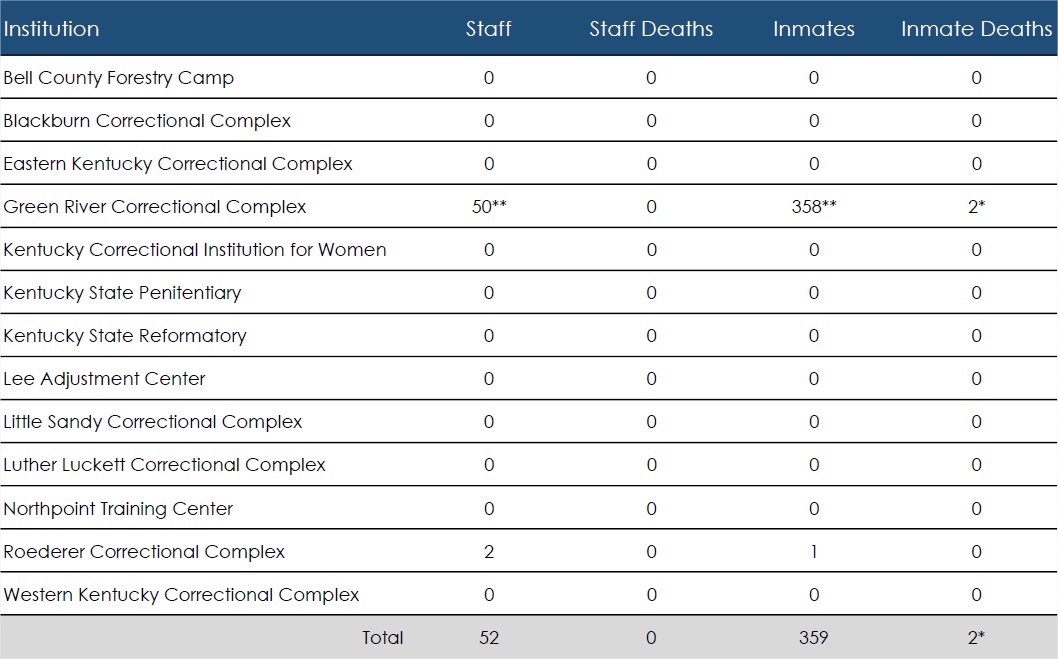Select the Inmate Deaths column header
Screen dimensions: 1058x659
tap(976, 29)
